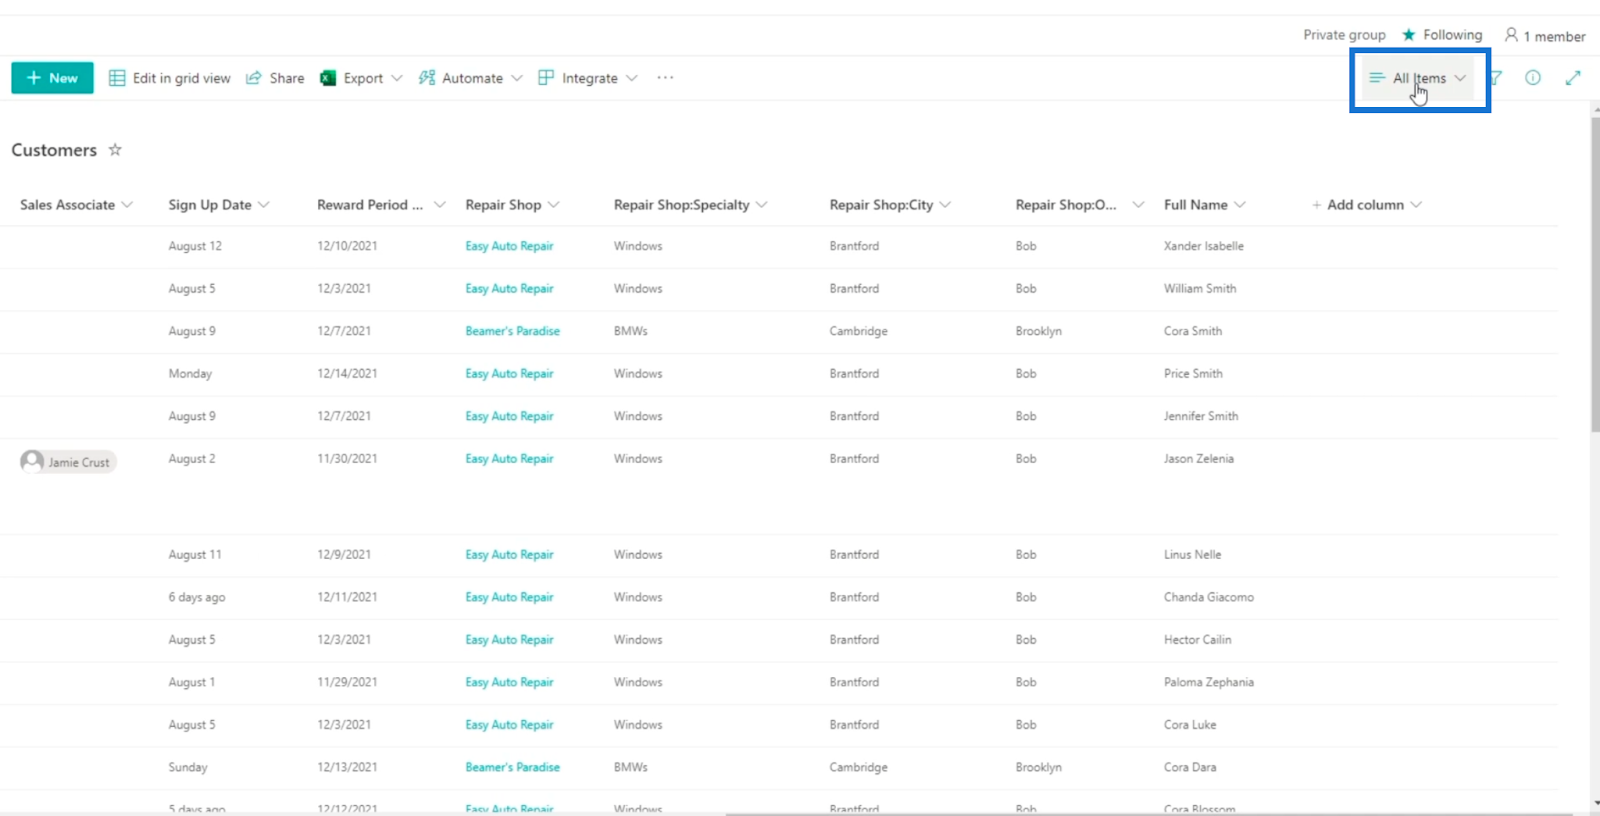Click the Automate flow icon
Viewport: 1600px width, 816px height.
click(x=427, y=78)
